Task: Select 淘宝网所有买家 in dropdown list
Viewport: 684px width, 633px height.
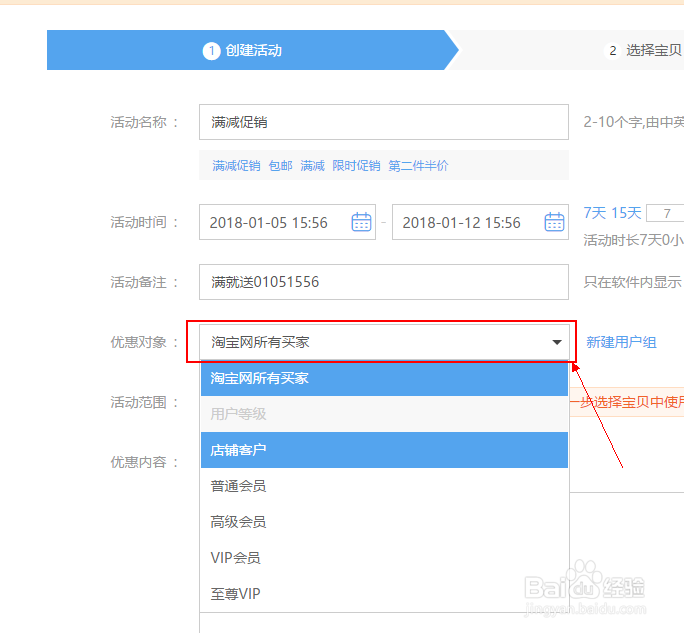Action: [384, 378]
